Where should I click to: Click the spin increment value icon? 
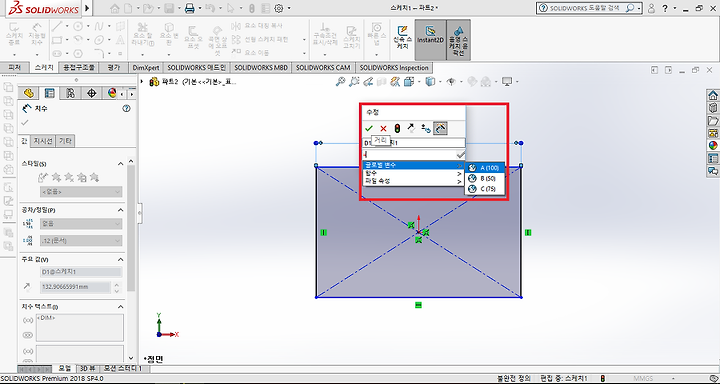pyautogui.click(x=426, y=129)
